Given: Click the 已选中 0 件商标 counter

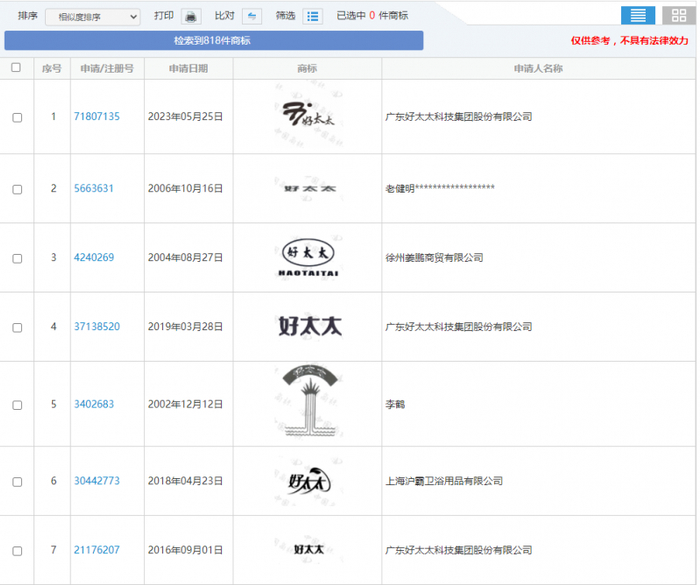Looking at the screenshot, I should click(372, 16).
